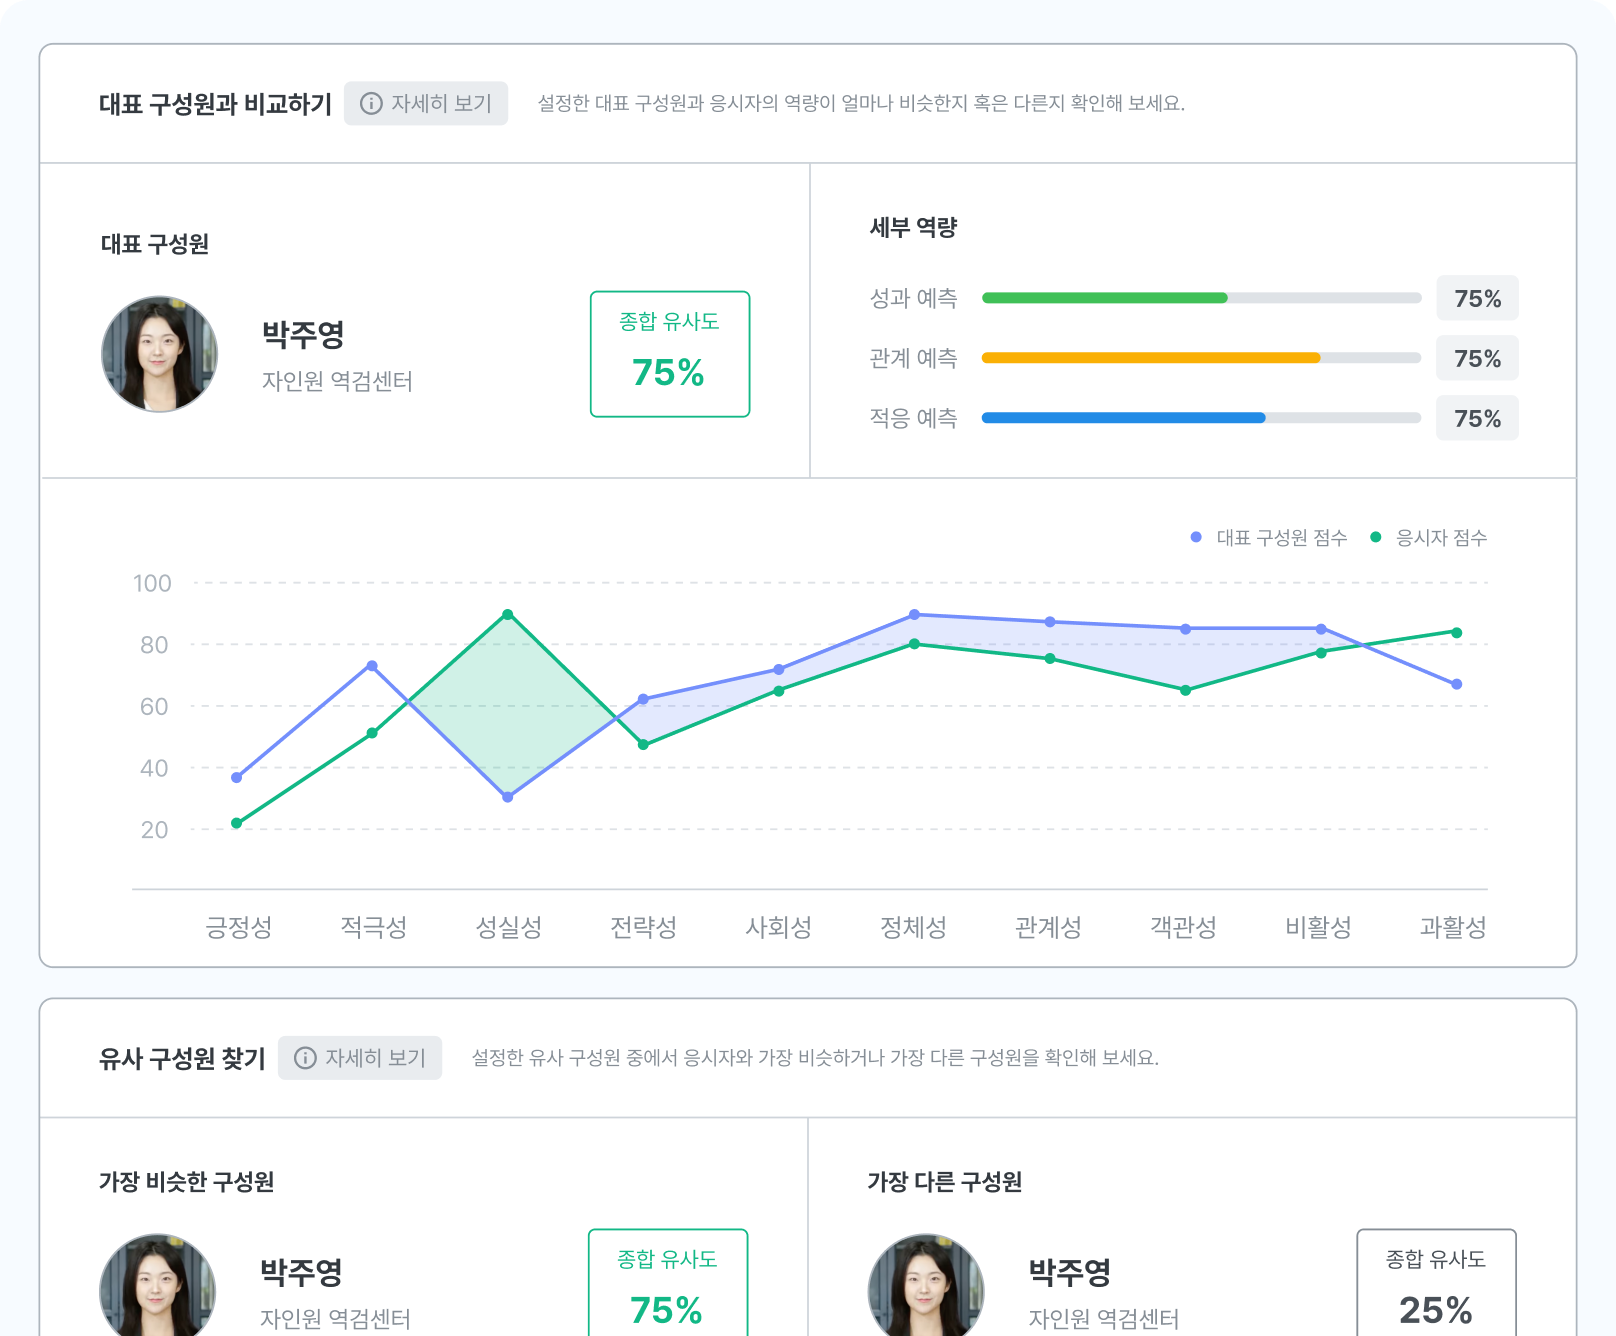Click purple data point at 과활성
This screenshot has width=1616, height=1336.
click(x=1456, y=684)
